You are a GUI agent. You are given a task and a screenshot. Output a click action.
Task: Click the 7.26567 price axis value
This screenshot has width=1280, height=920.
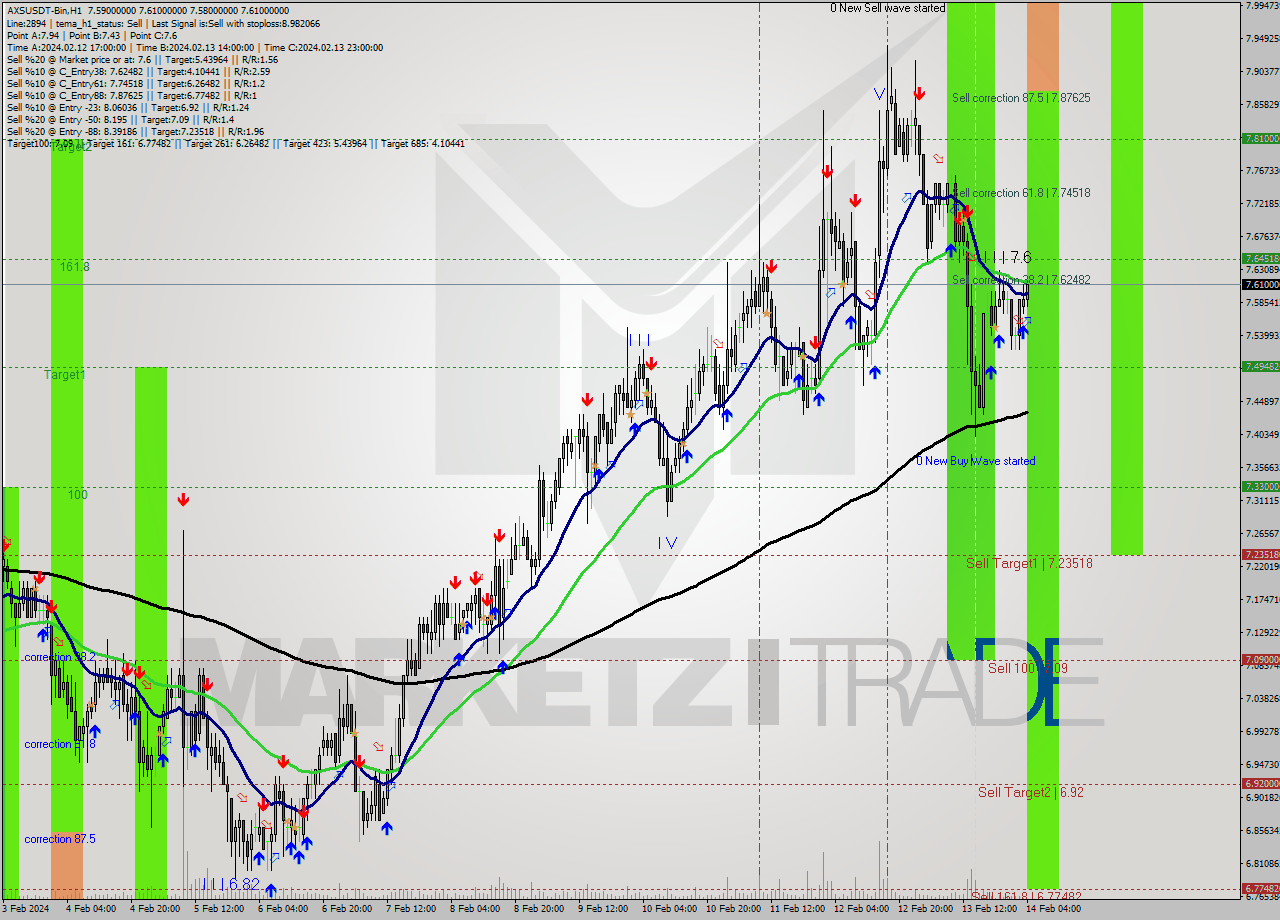(x=1262, y=533)
